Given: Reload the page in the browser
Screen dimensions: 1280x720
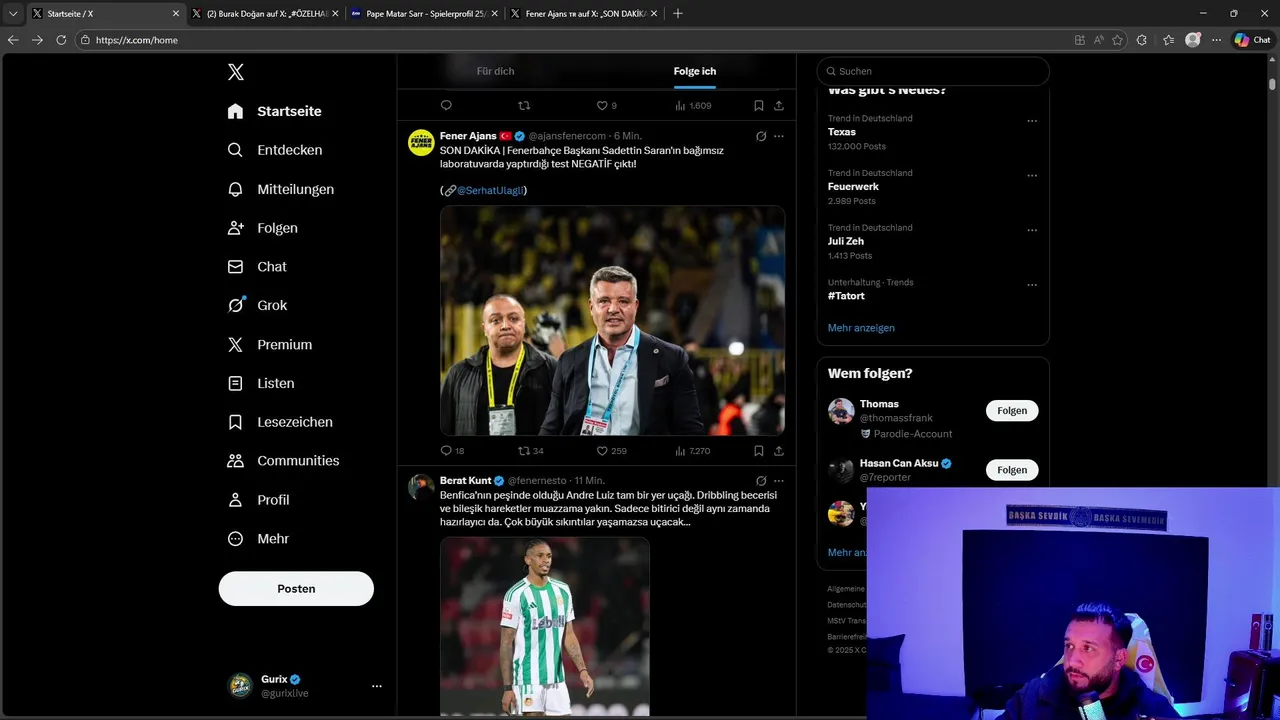Looking at the screenshot, I should point(61,40).
